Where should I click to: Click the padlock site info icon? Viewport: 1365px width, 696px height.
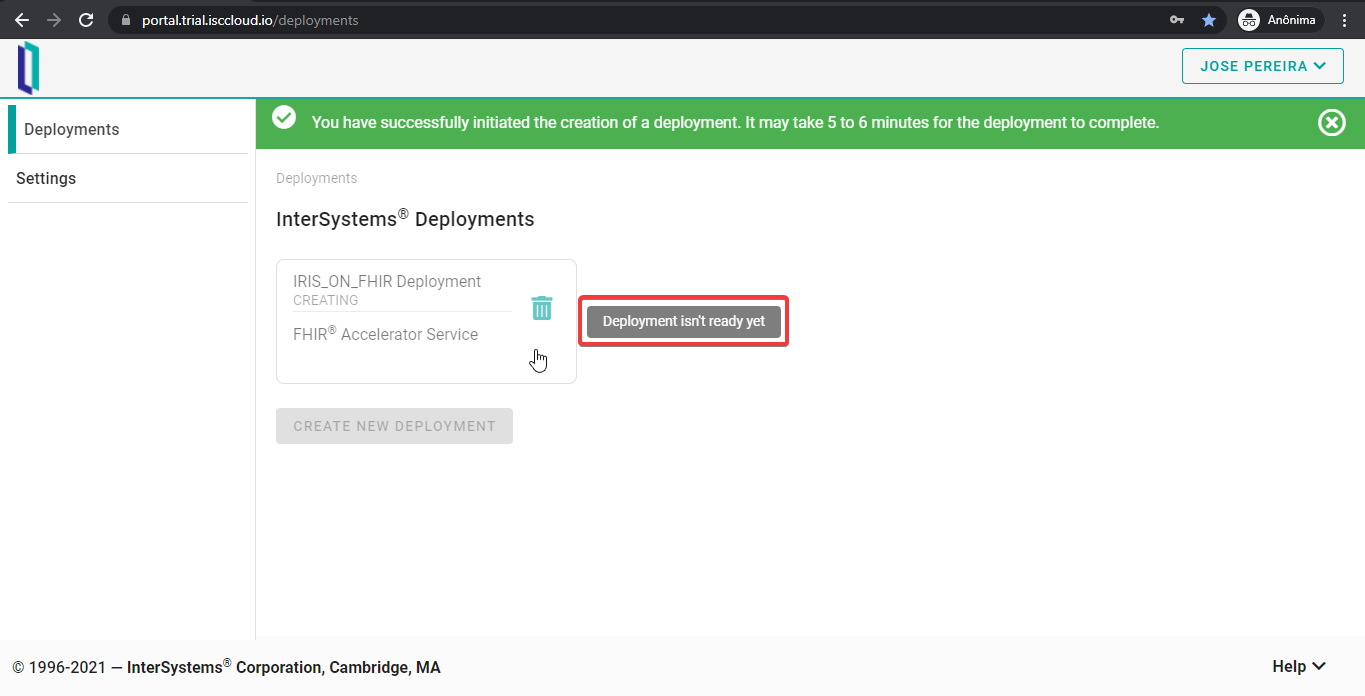pos(125,20)
